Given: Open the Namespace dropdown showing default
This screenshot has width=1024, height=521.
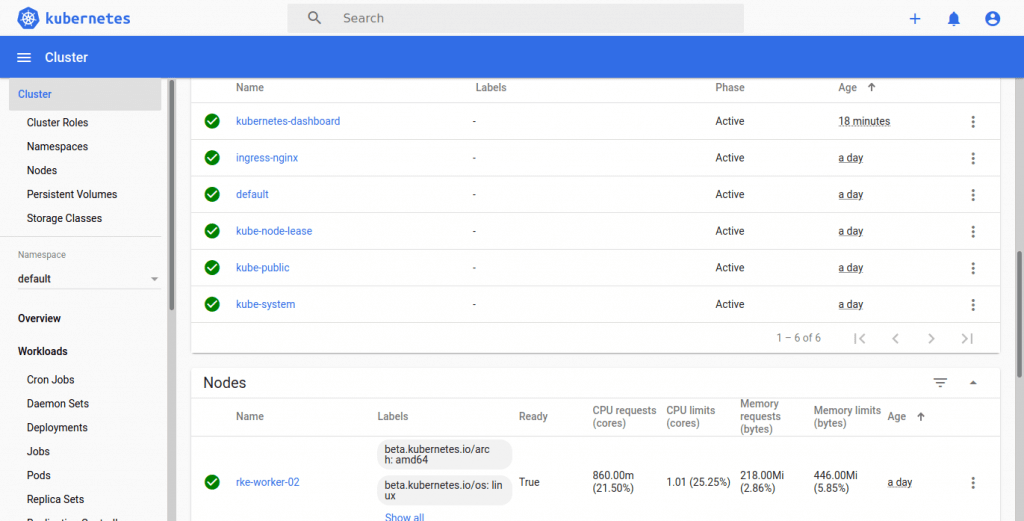Looking at the screenshot, I should [x=88, y=279].
